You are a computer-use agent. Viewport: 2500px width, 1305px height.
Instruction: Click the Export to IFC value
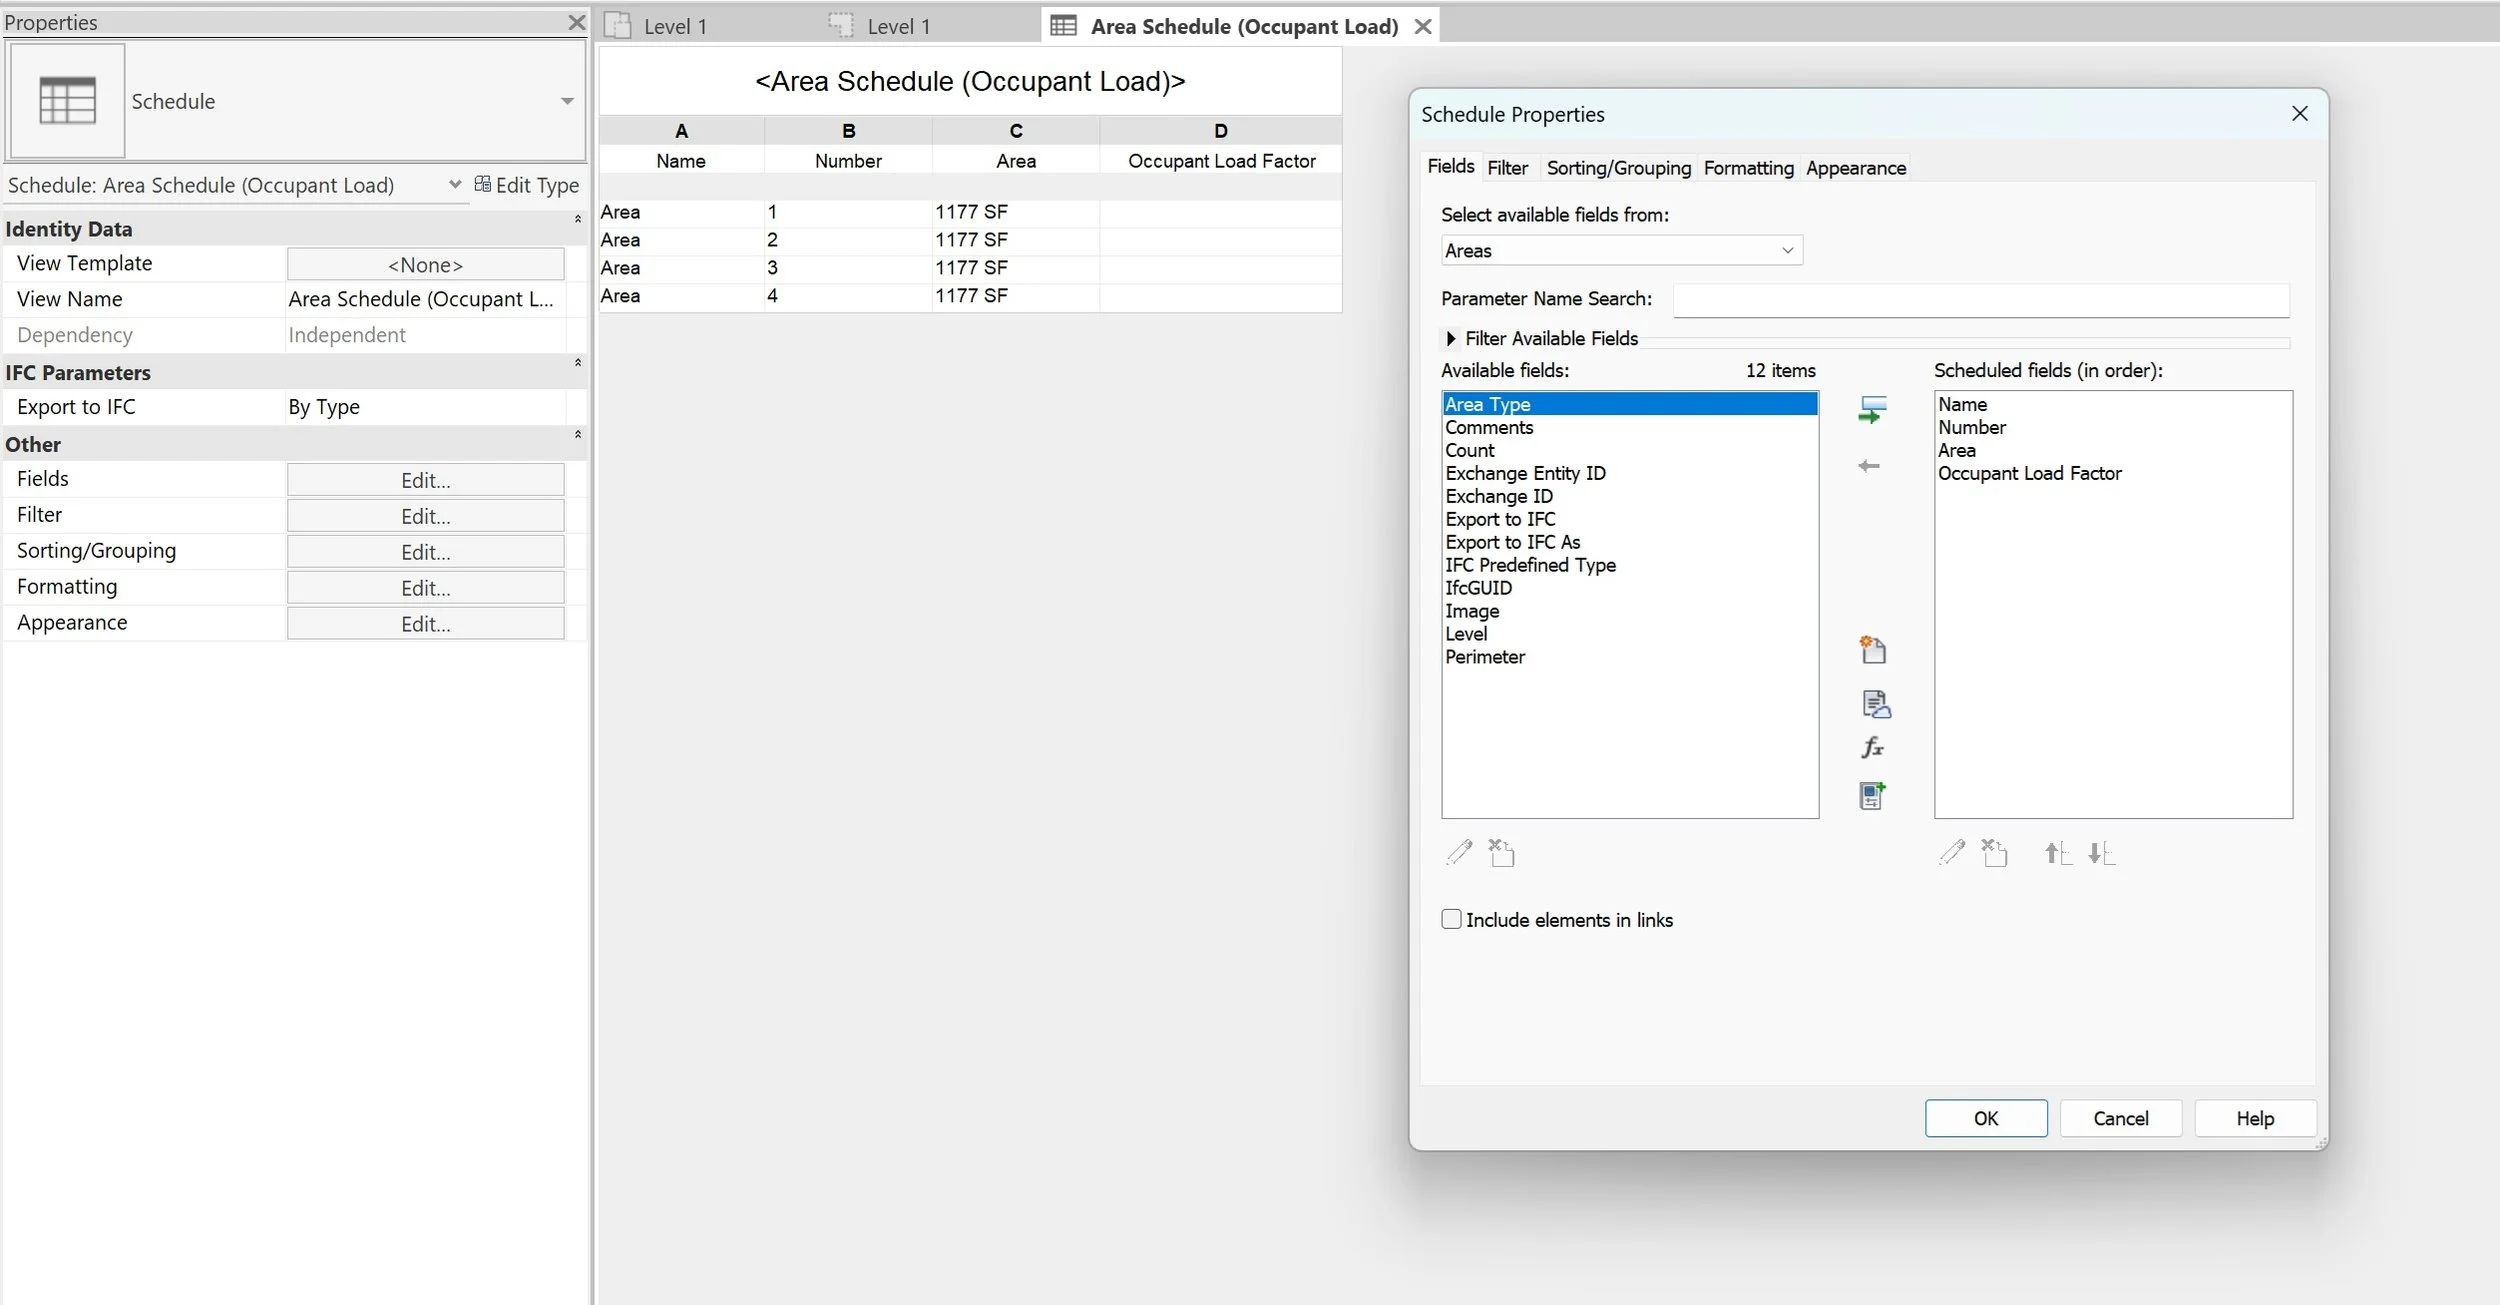pyautogui.click(x=425, y=407)
